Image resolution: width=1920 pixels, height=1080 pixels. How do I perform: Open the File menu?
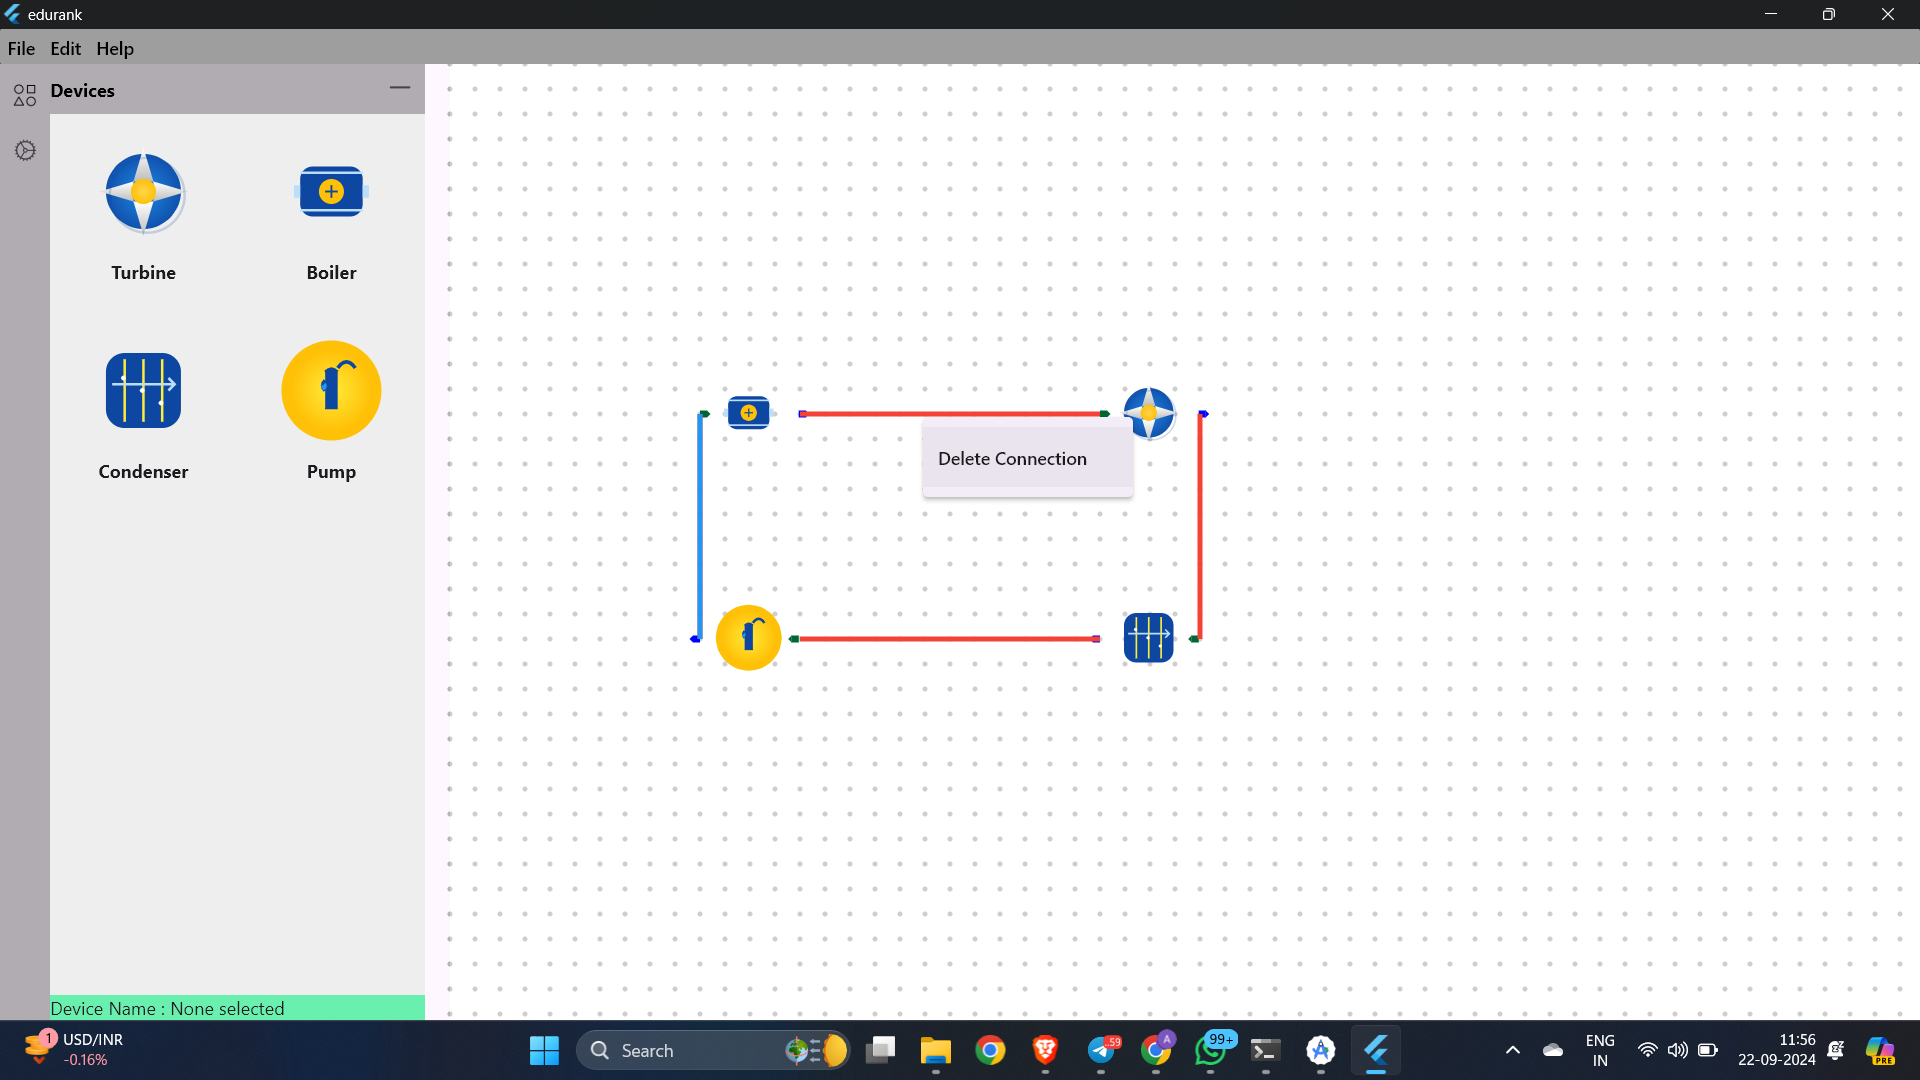21,48
